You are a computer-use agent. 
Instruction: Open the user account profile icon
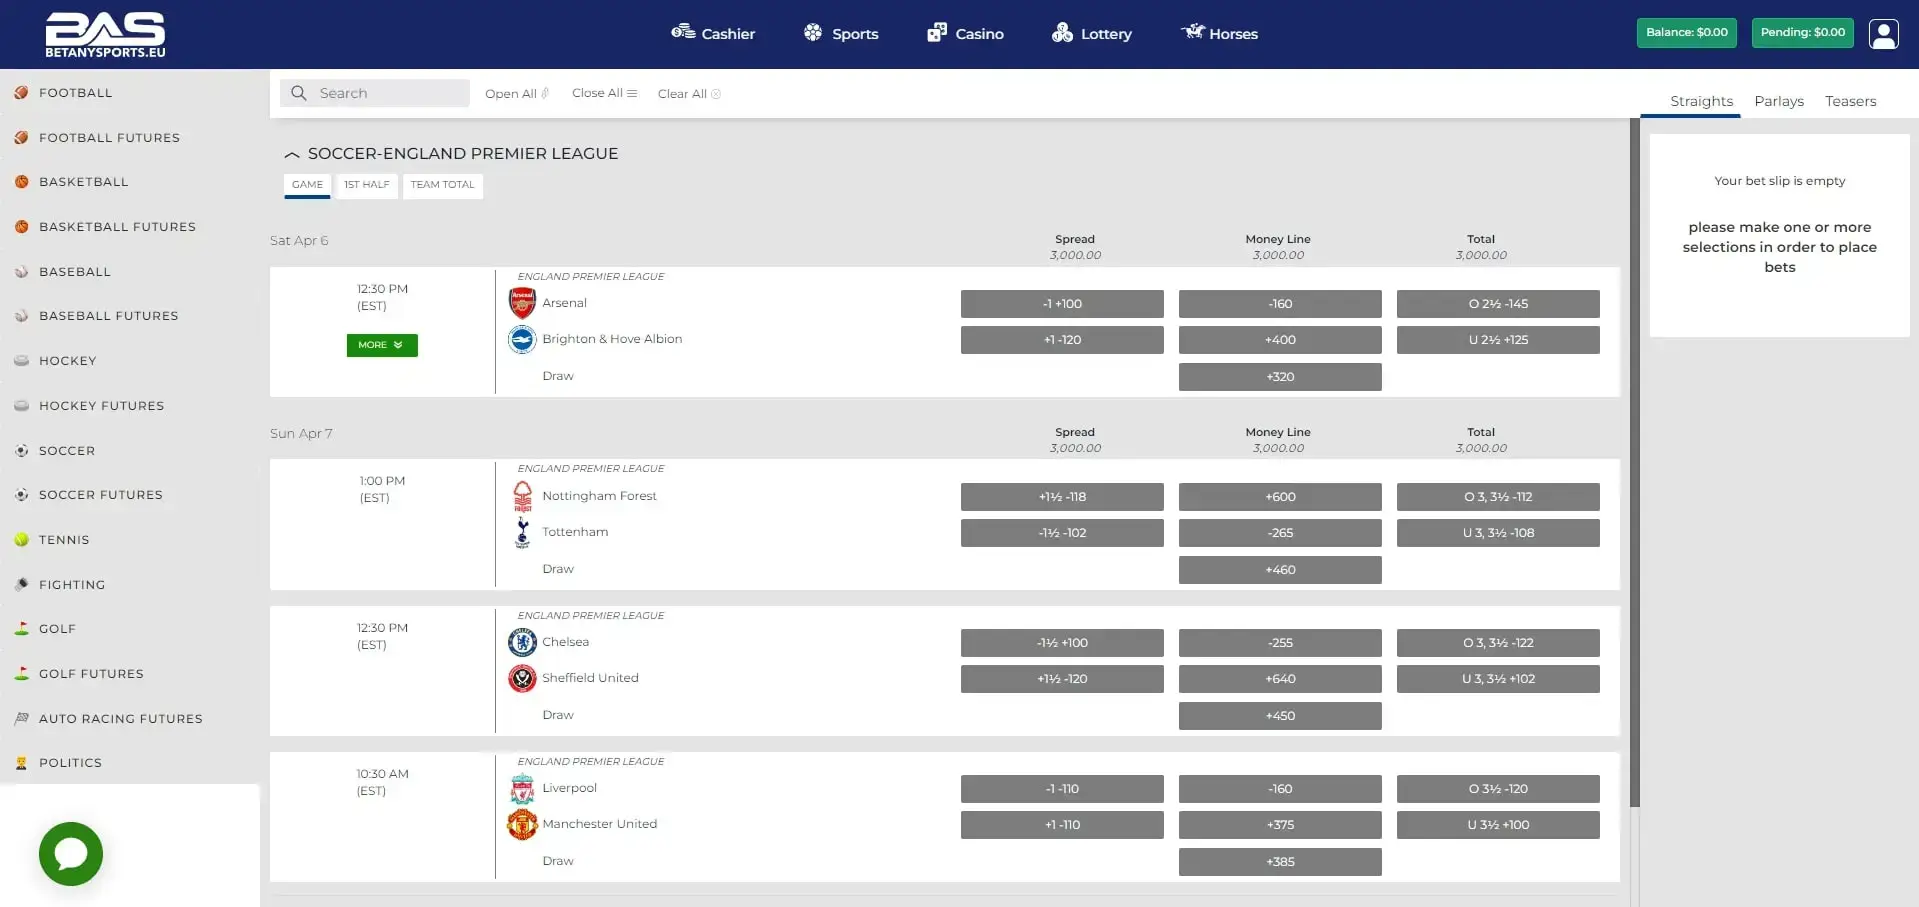(x=1884, y=33)
